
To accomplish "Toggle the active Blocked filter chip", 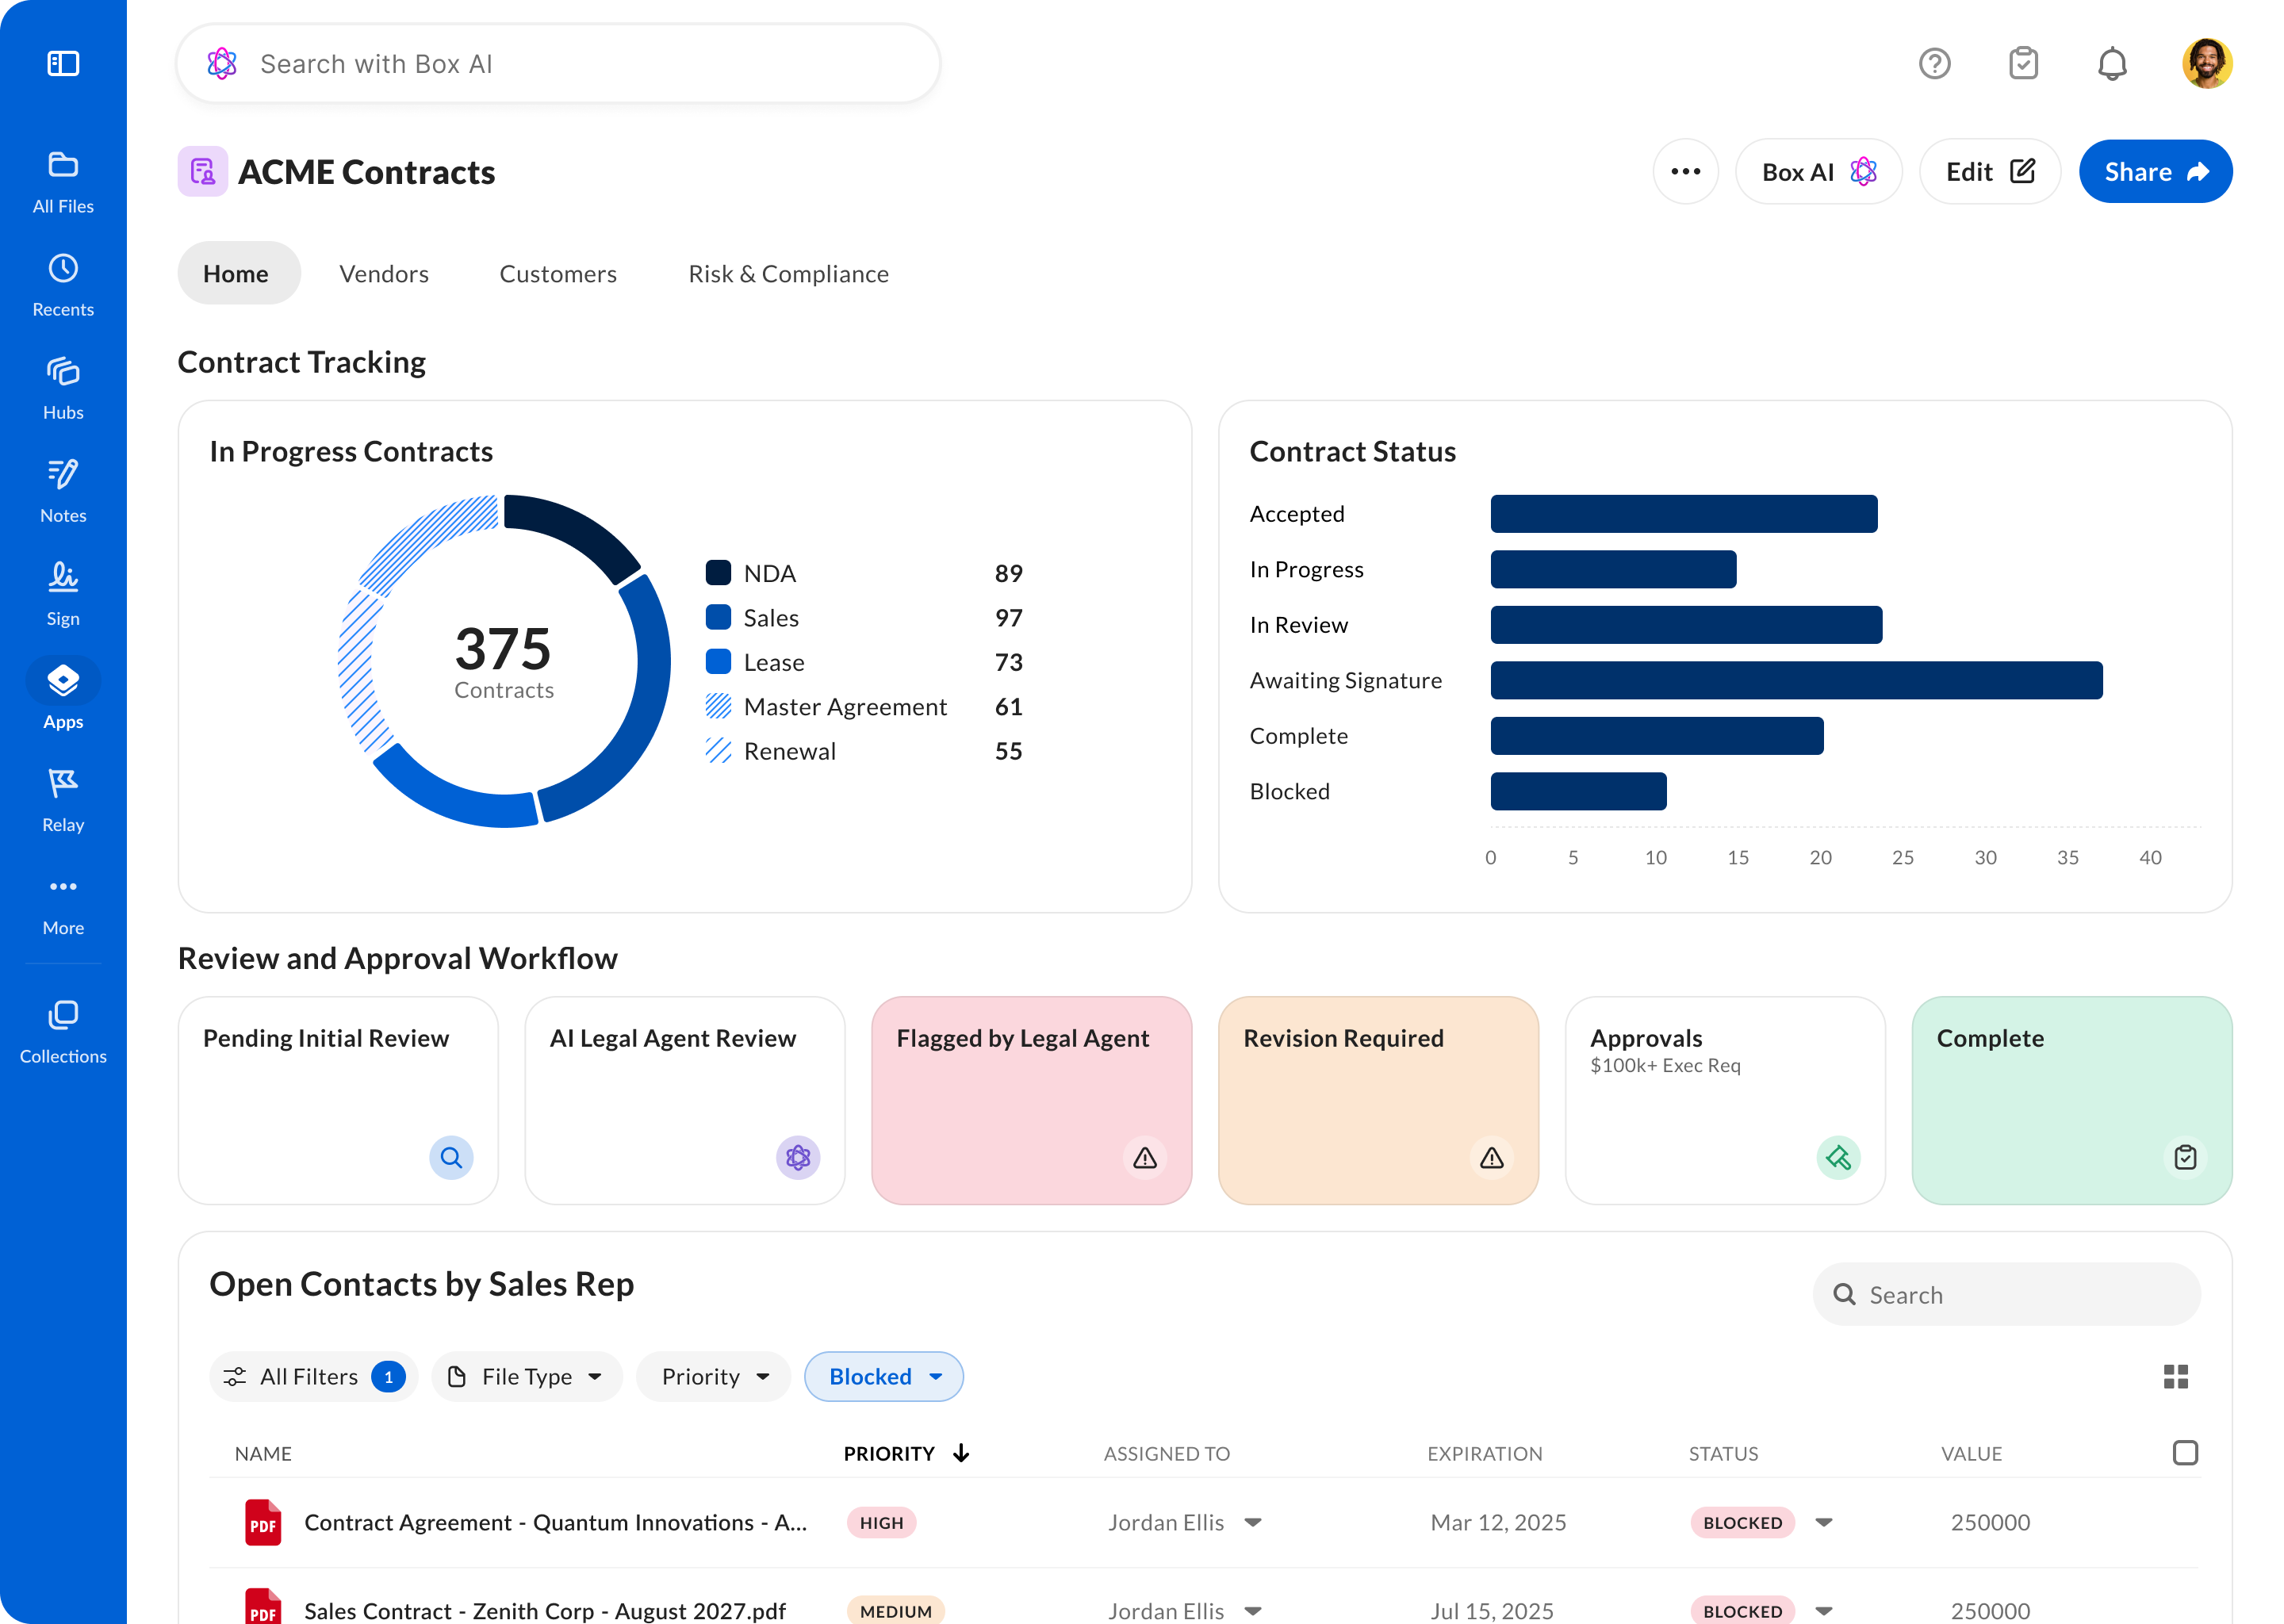I will (884, 1377).
